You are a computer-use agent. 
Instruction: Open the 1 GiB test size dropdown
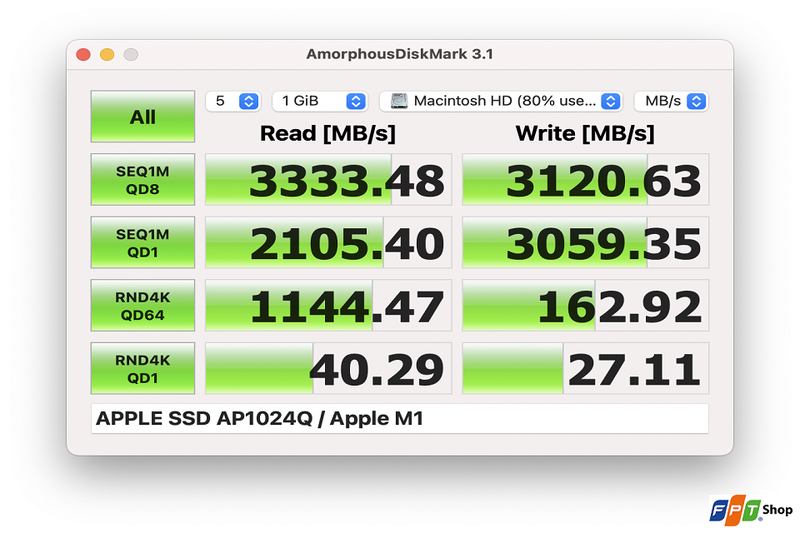click(320, 101)
